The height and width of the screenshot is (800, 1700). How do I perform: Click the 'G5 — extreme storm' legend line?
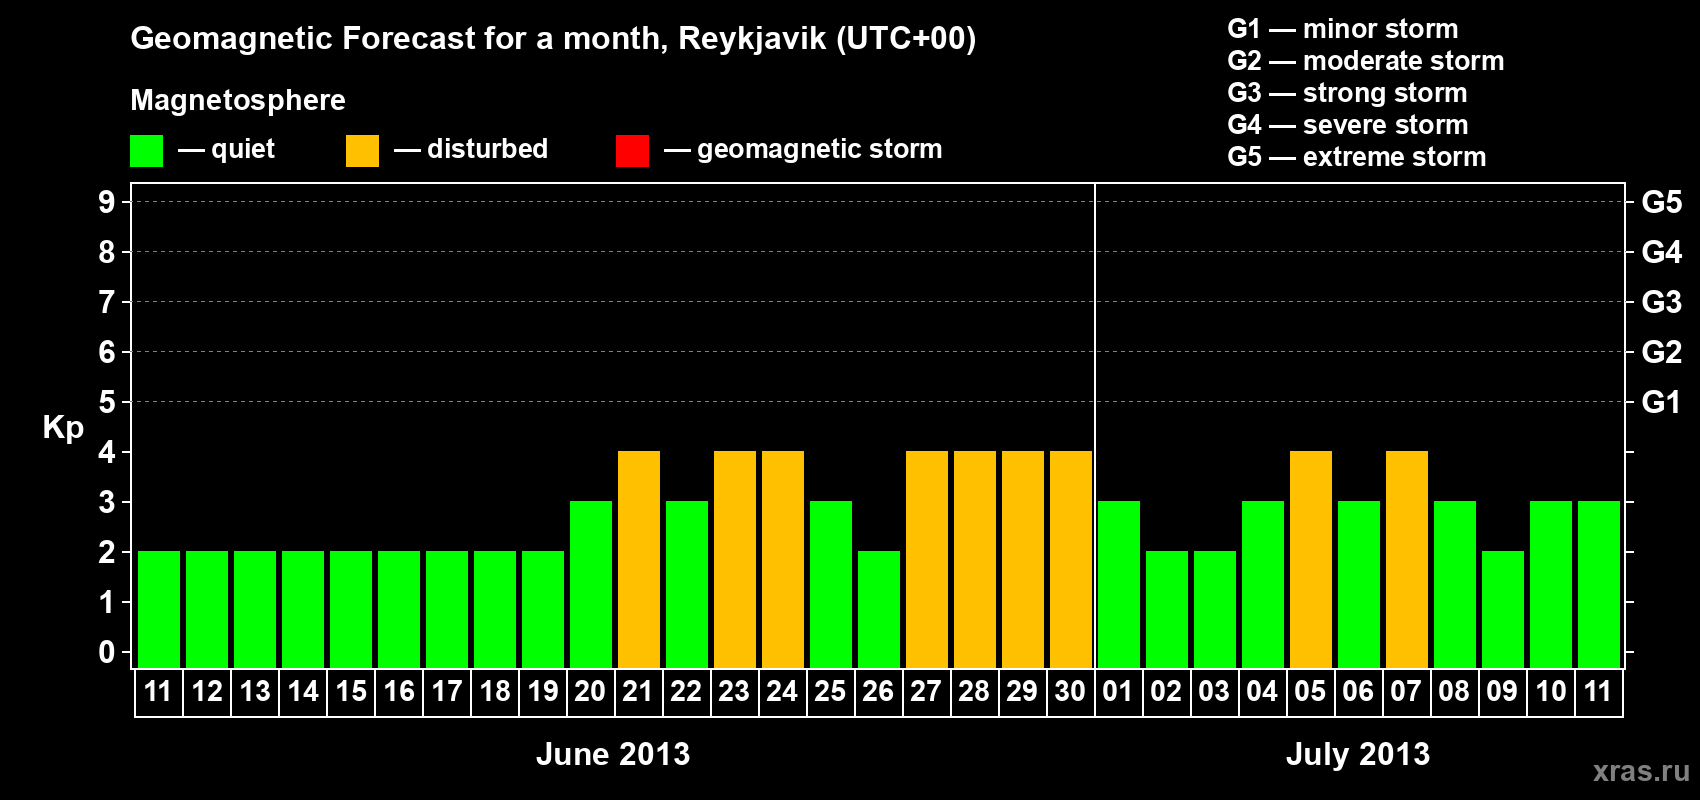coord(1356,157)
